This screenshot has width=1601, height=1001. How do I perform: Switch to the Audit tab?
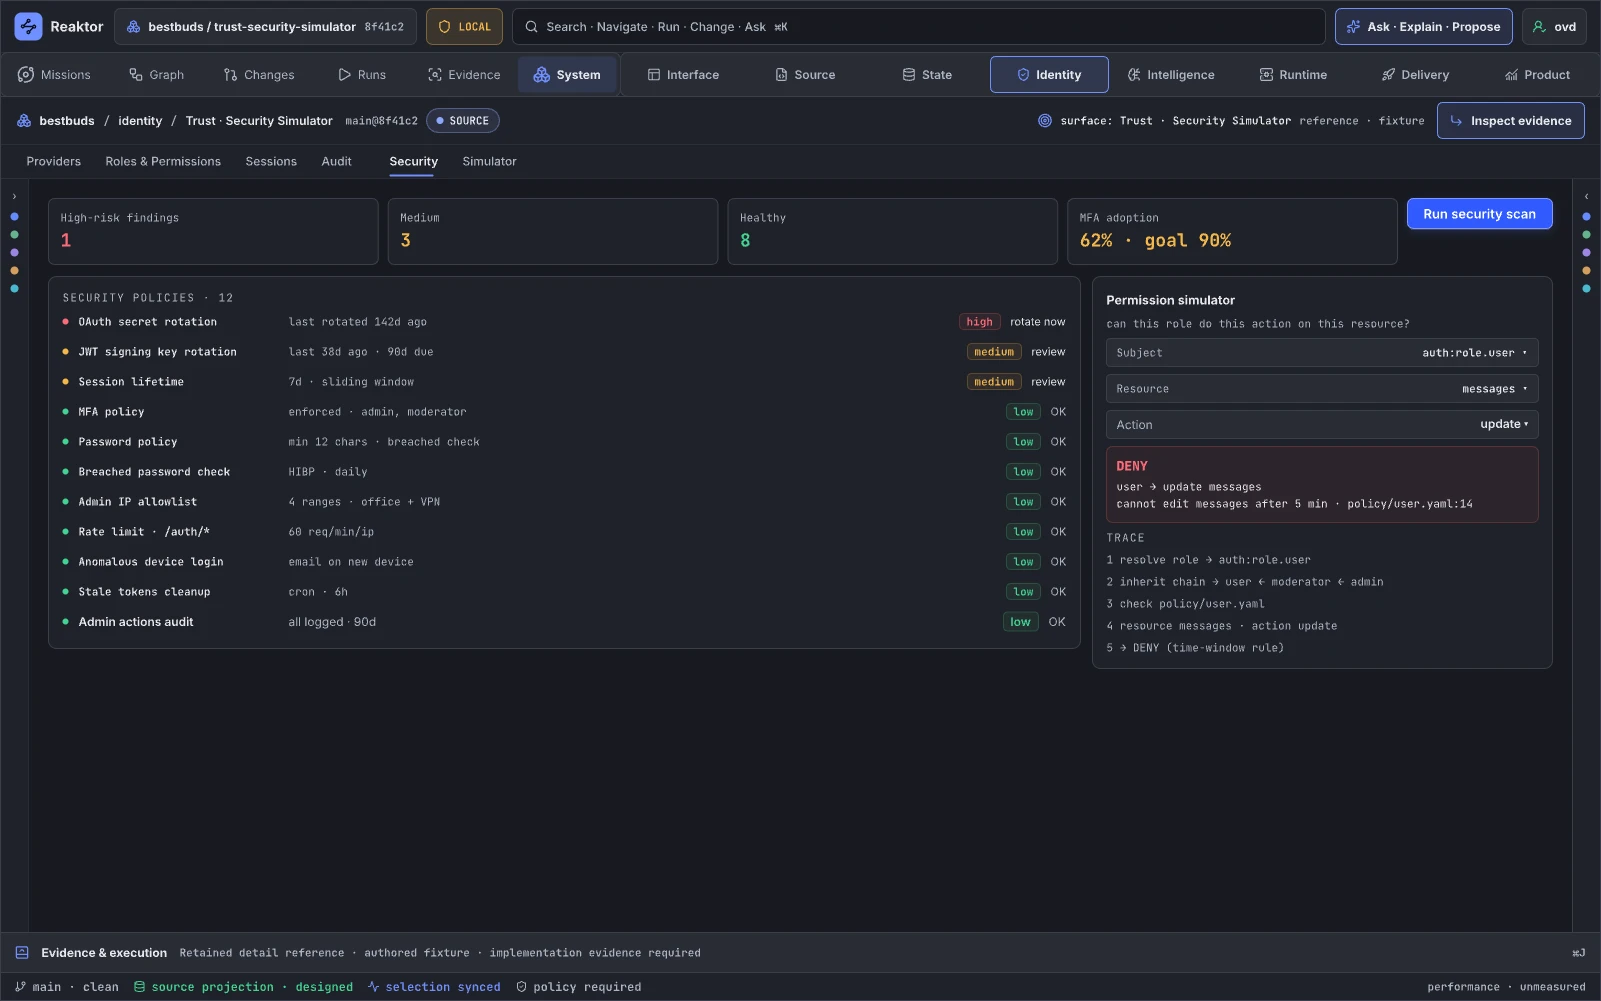[336, 161]
